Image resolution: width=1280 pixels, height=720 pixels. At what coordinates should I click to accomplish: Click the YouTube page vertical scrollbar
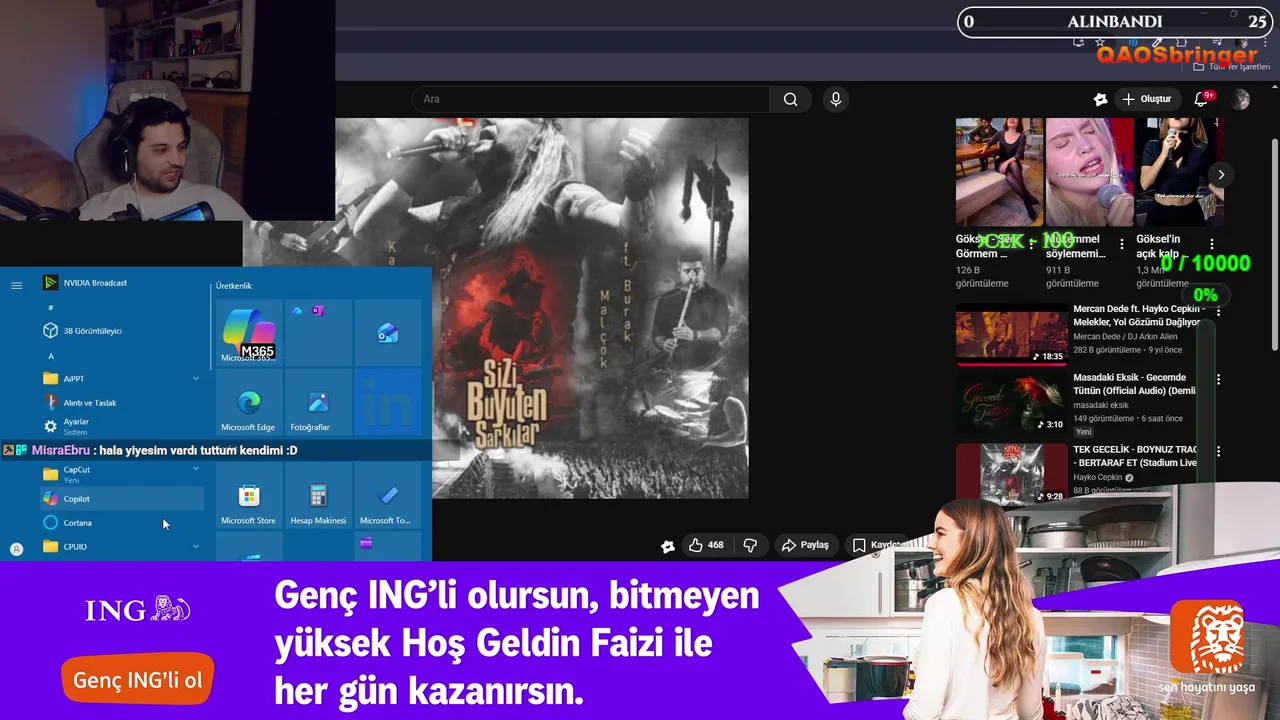(x=1274, y=243)
